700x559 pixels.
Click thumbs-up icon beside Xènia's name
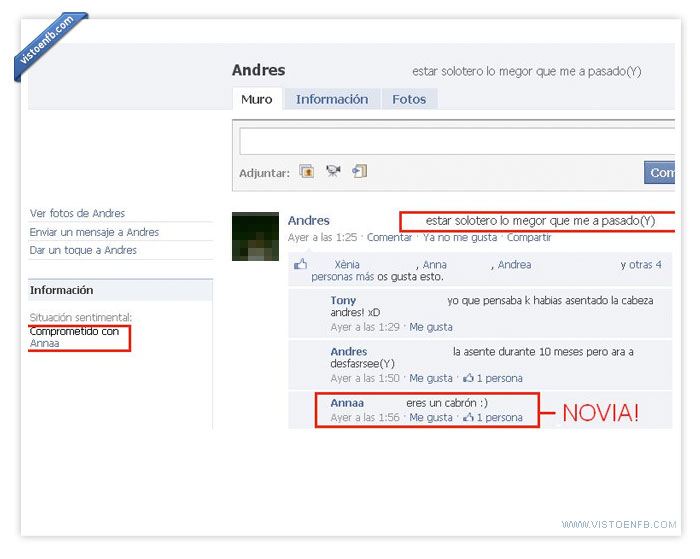pos(300,265)
